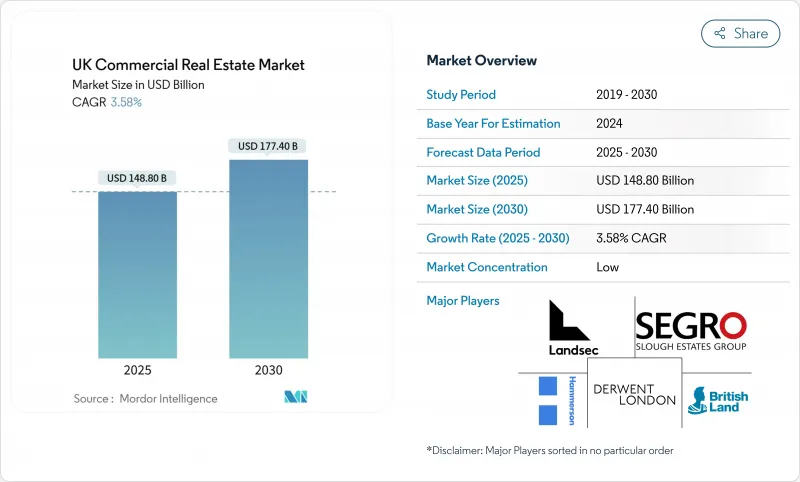Viewport: 800px width, 482px height.
Task: Click the Derwent London logo
Action: click(634, 393)
